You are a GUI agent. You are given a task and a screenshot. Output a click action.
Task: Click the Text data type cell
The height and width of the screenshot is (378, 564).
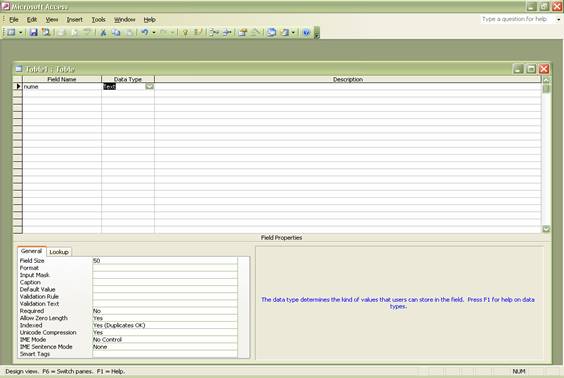[x=124, y=86]
